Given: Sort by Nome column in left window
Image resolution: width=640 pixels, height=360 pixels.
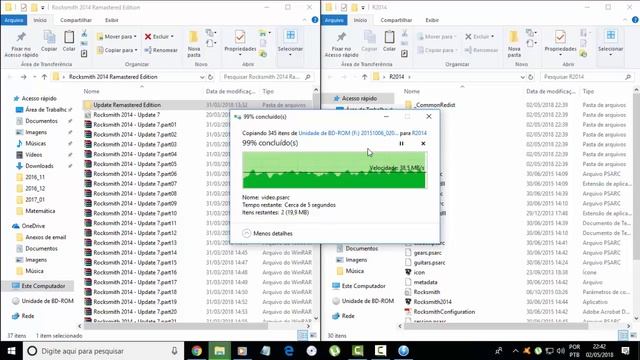Looking at the screenshot, I should (91, 91).
